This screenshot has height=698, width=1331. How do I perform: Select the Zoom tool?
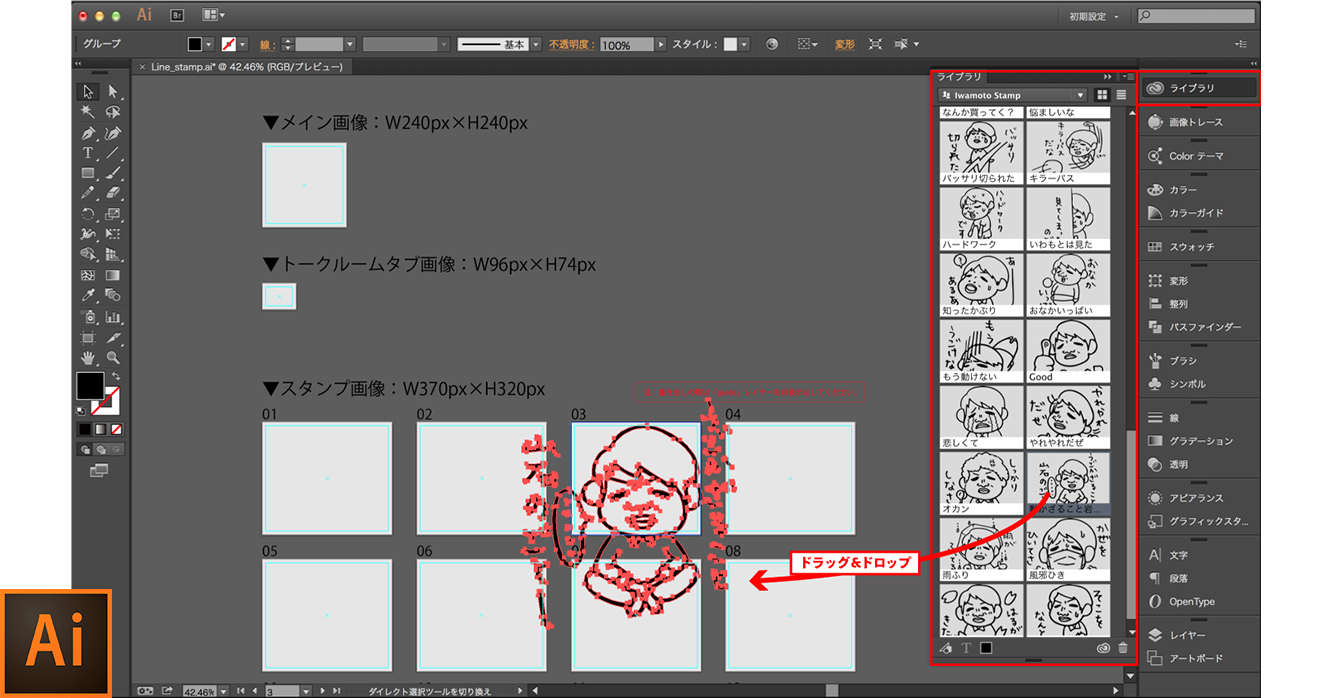(113, 357)
